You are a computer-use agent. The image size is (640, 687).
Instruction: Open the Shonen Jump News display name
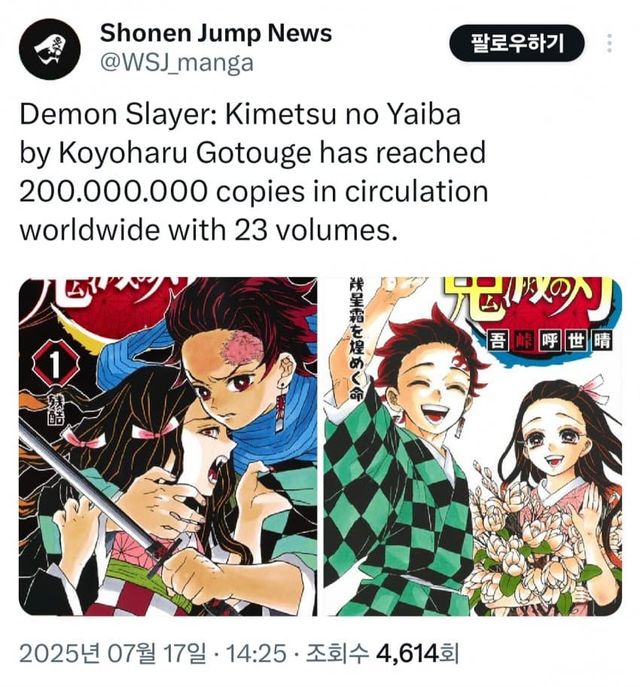(216, 33)
